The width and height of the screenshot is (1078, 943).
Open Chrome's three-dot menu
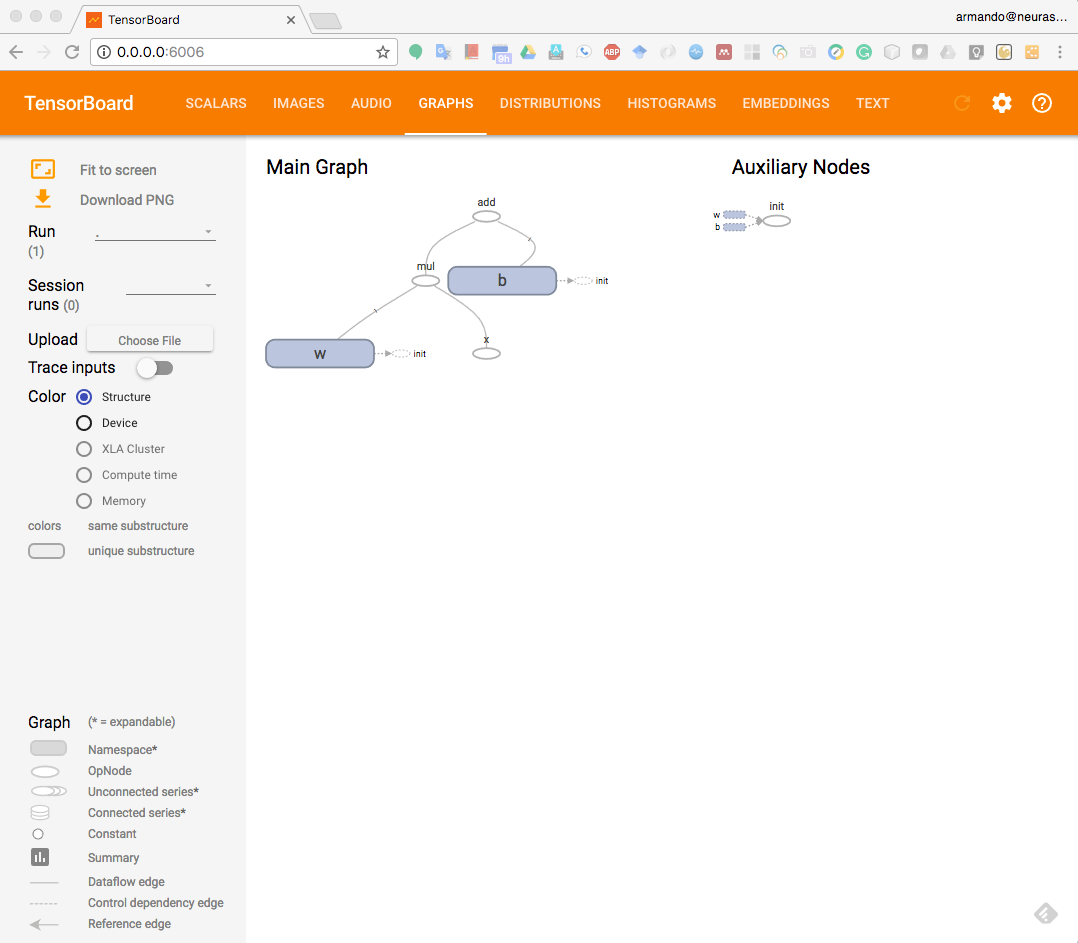[x=1060, y=52]
